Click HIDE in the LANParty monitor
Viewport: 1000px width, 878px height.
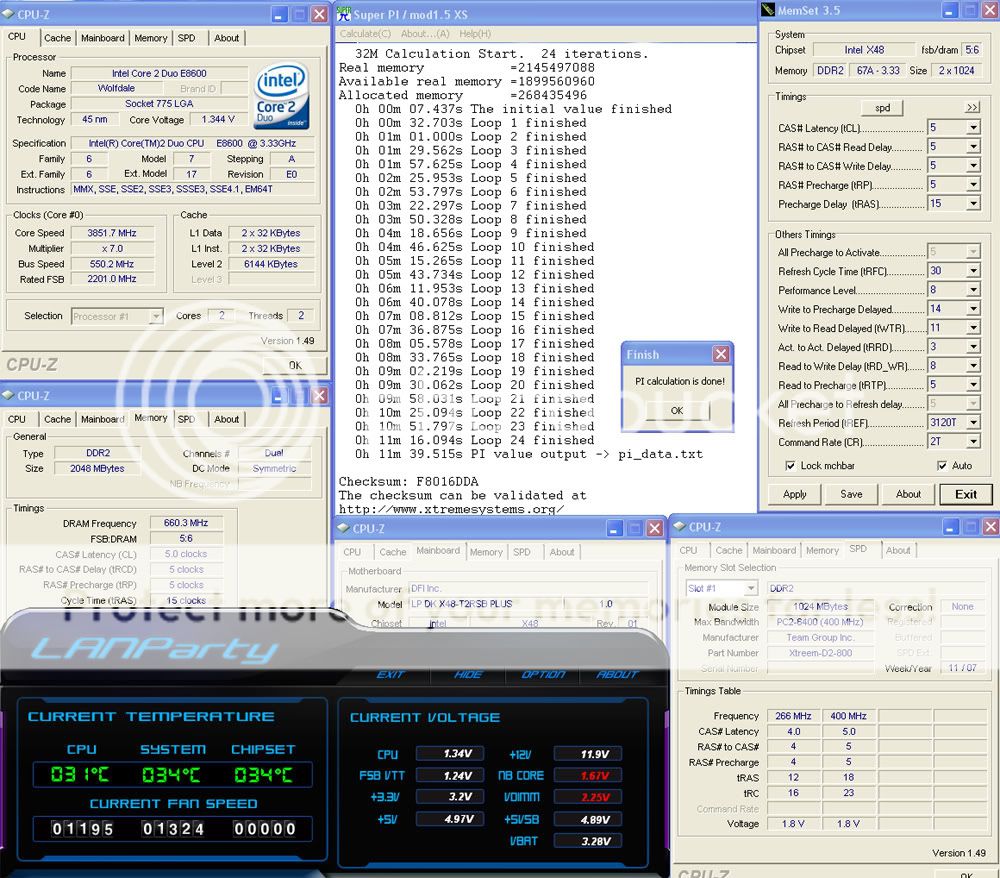[x=468, y=675]
